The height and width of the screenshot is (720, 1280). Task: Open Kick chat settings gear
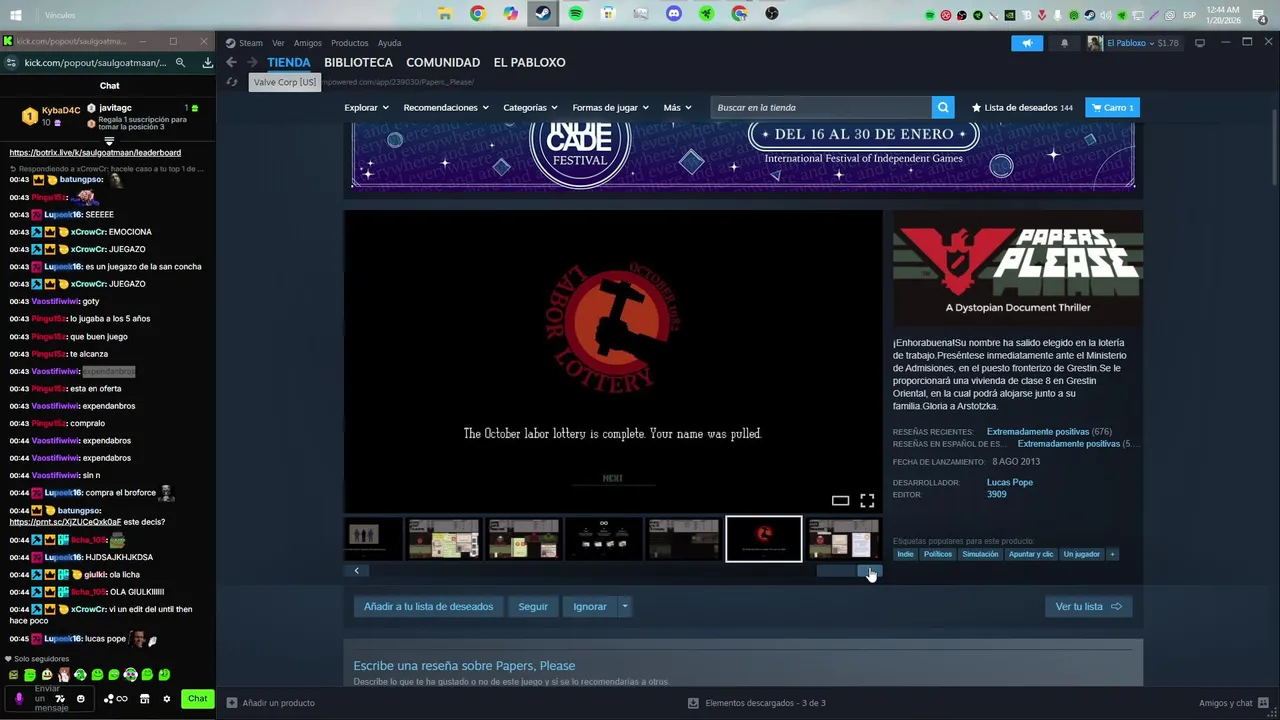167,699
